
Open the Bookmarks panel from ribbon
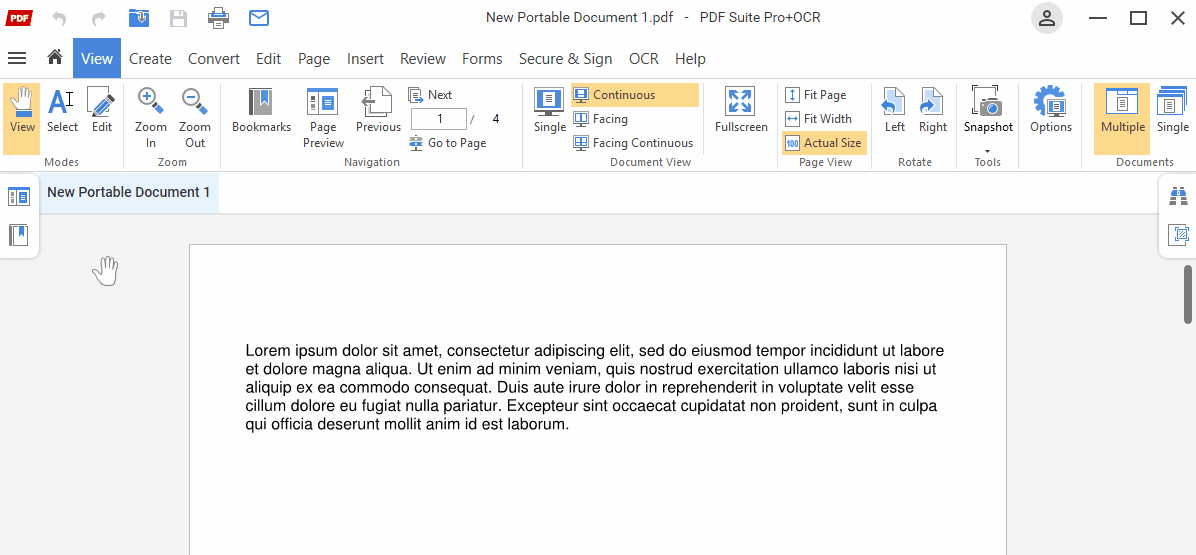[261, 111]
